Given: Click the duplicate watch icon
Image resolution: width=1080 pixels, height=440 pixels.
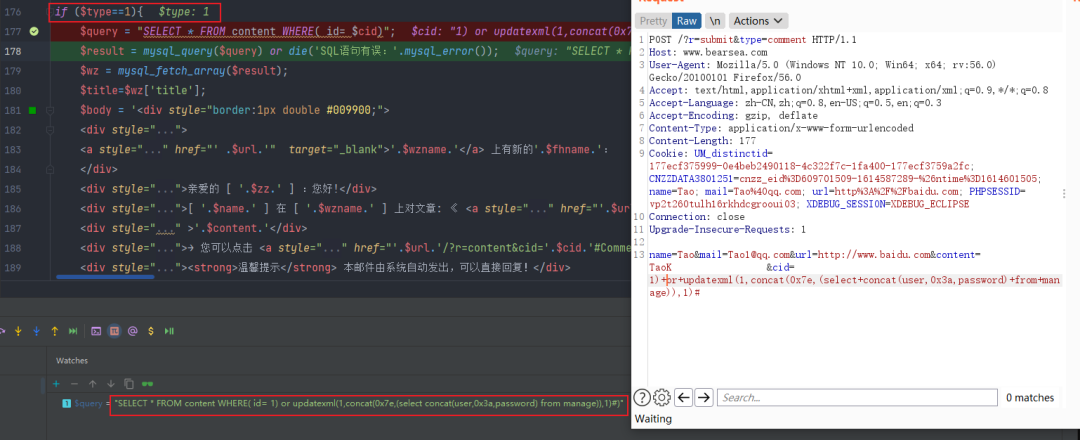Looking at the screenshot, I should click(x=129, y=384).
